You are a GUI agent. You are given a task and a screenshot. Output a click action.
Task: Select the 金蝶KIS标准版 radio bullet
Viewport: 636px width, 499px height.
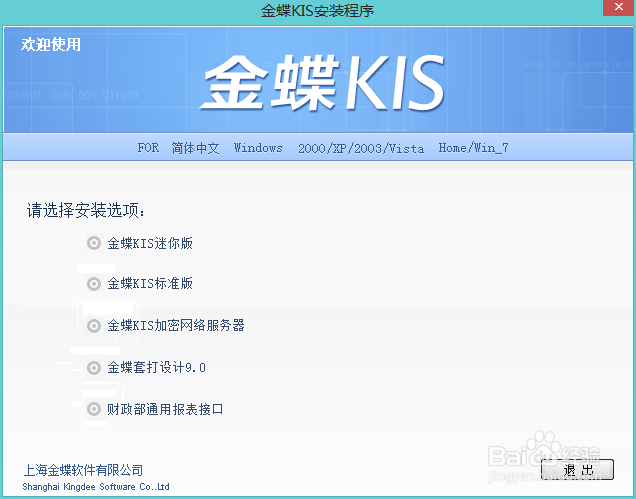tap(94, 284)
